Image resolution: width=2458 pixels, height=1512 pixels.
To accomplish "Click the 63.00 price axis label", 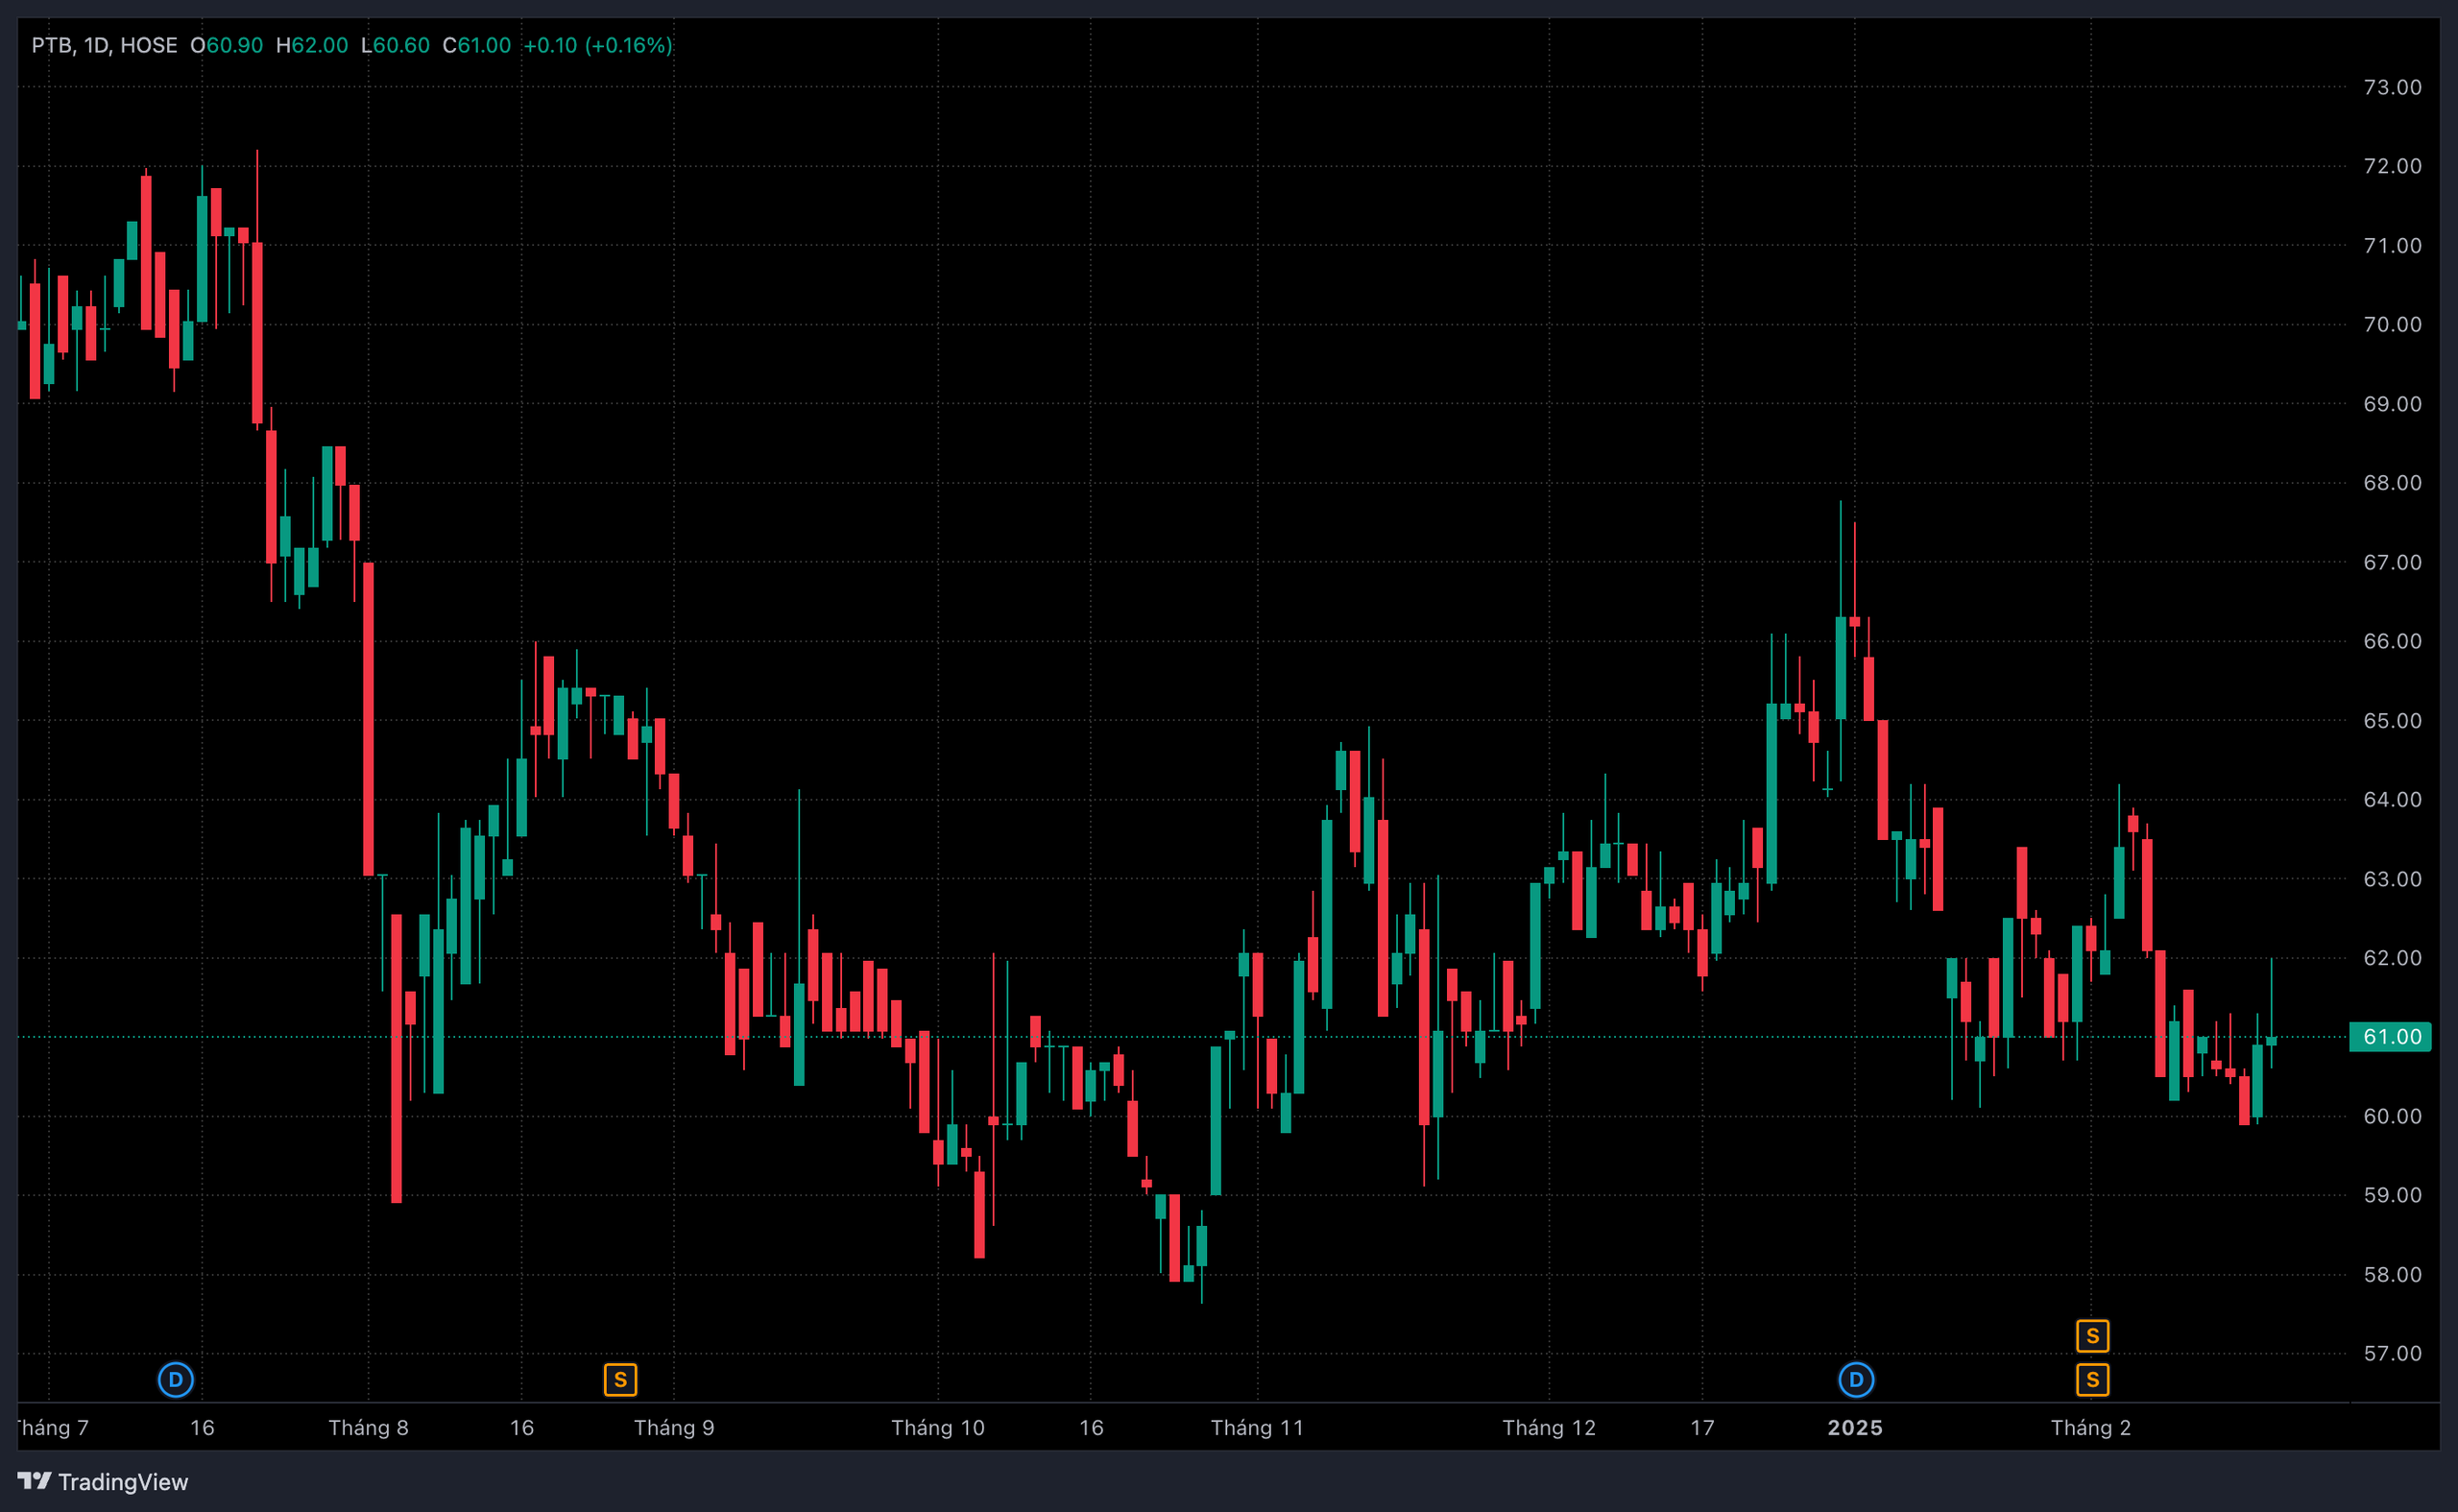I will tap(2392, 879).
